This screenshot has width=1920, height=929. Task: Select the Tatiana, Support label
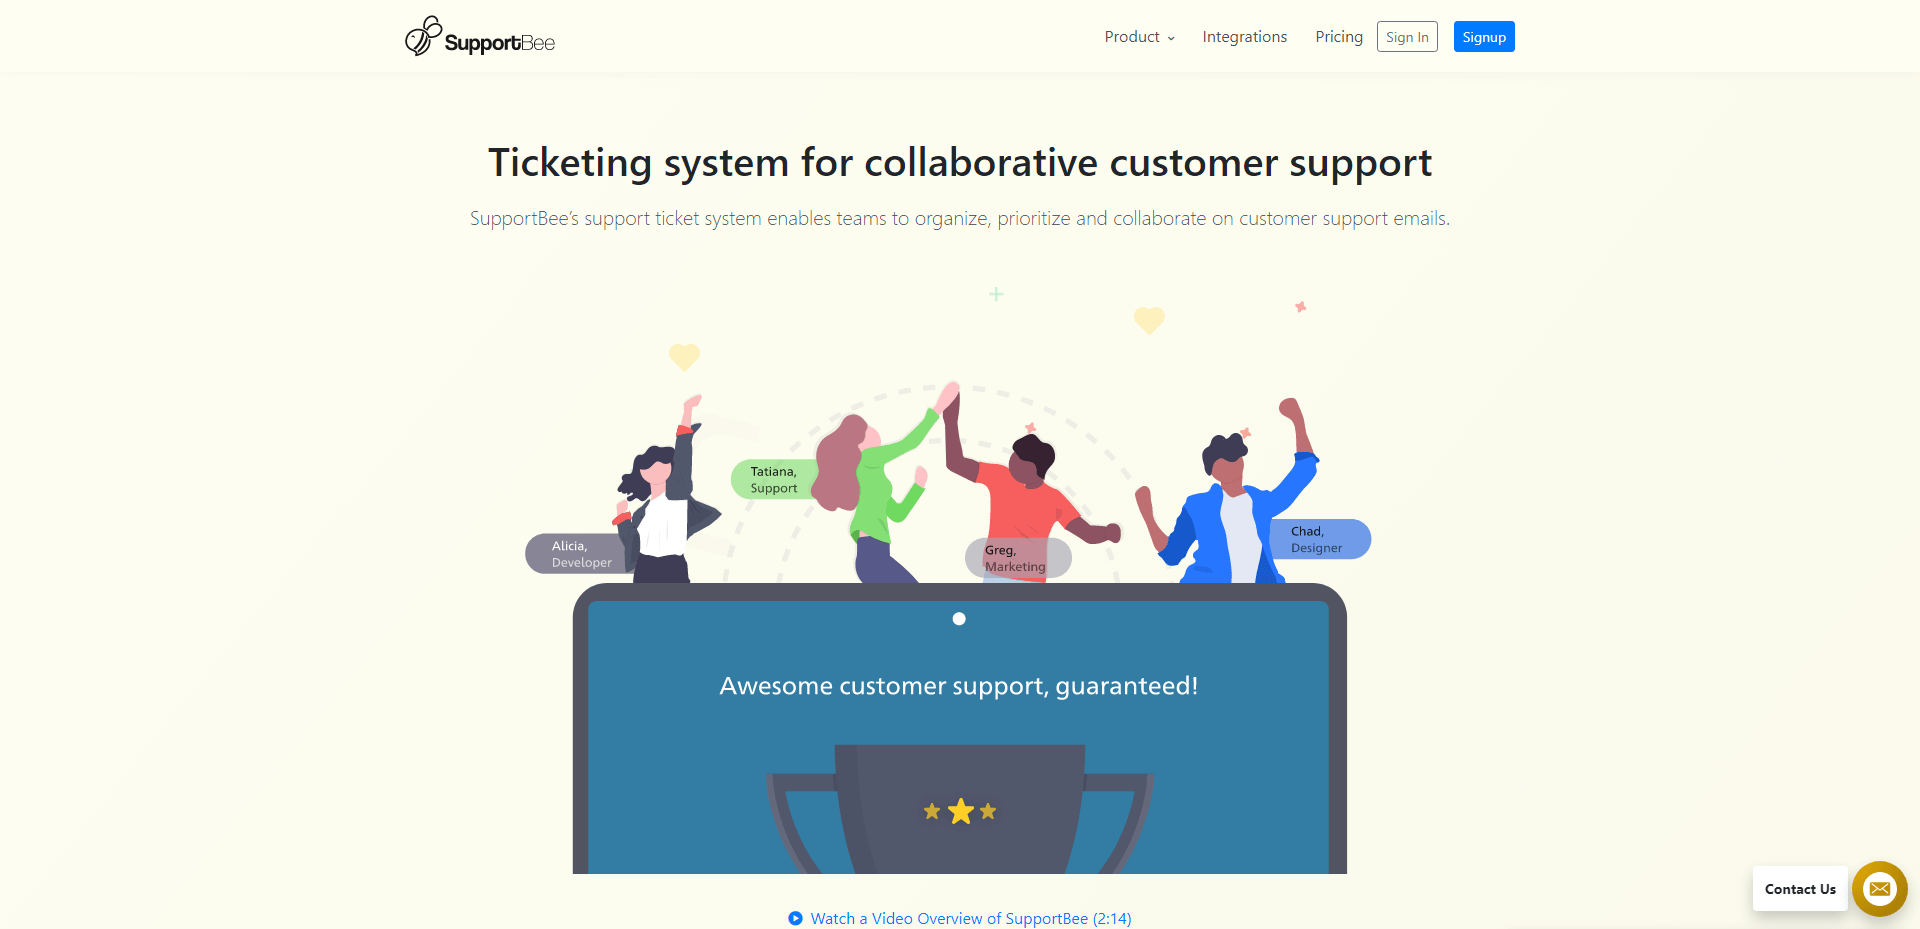pyautogui.click(x=774, y=480)
